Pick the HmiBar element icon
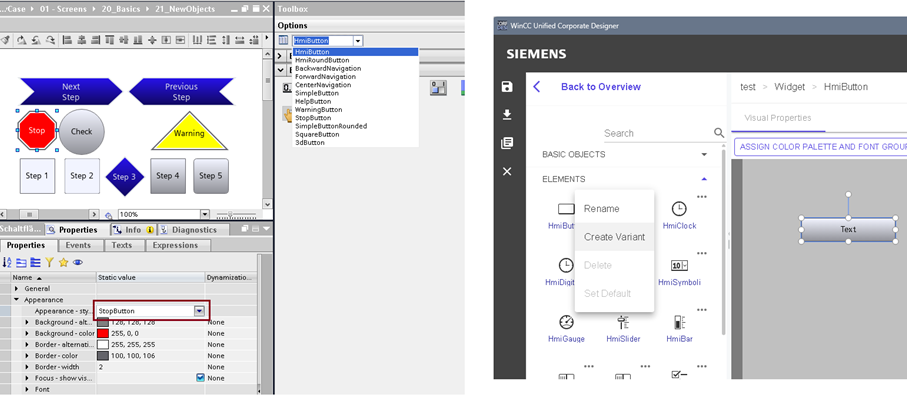Screen dimensions: 907x404 point(679,322)
